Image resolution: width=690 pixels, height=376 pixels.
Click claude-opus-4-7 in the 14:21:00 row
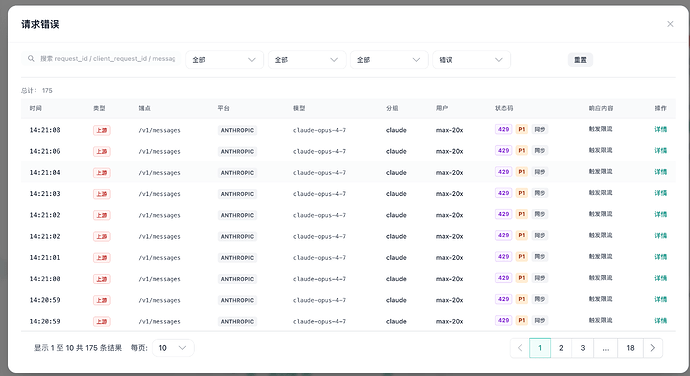tap(319, 279)
